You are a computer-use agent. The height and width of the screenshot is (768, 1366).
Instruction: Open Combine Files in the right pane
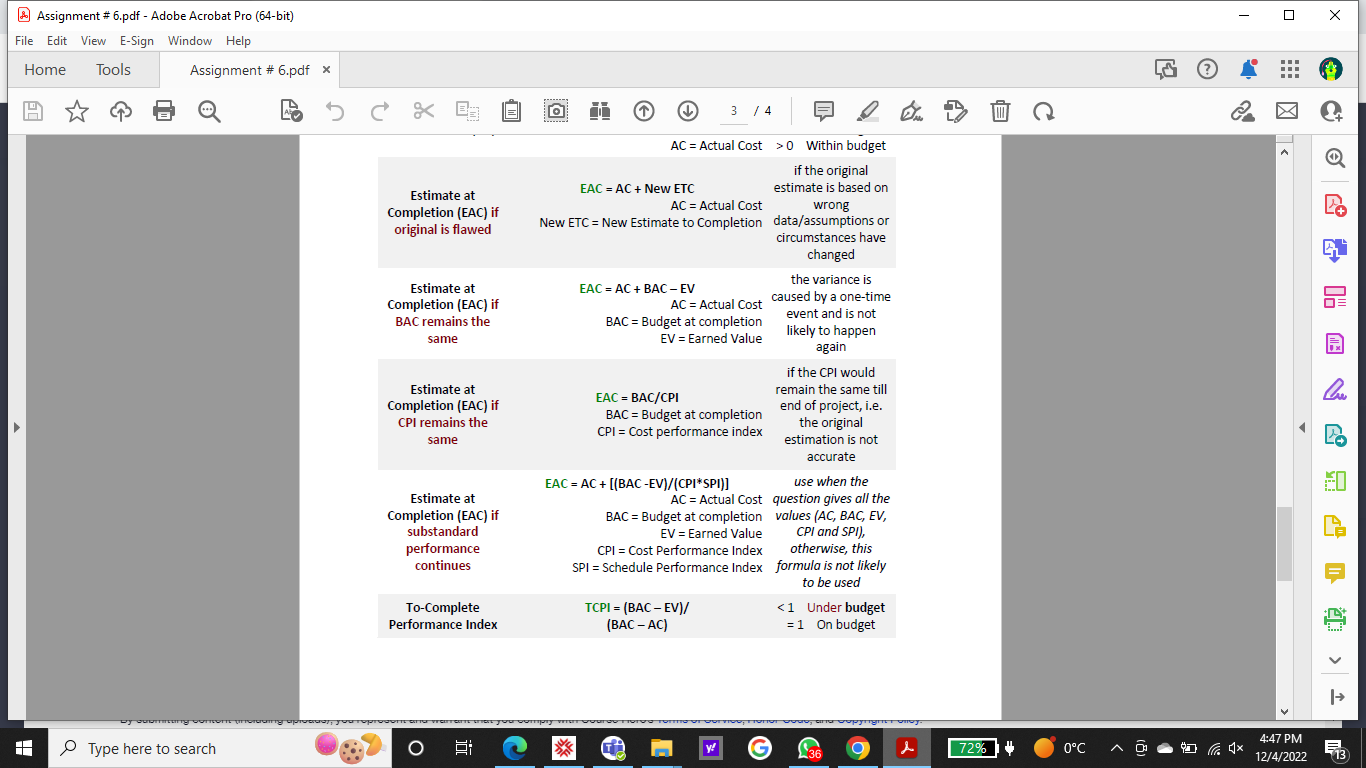click(x=1335, y=250)
